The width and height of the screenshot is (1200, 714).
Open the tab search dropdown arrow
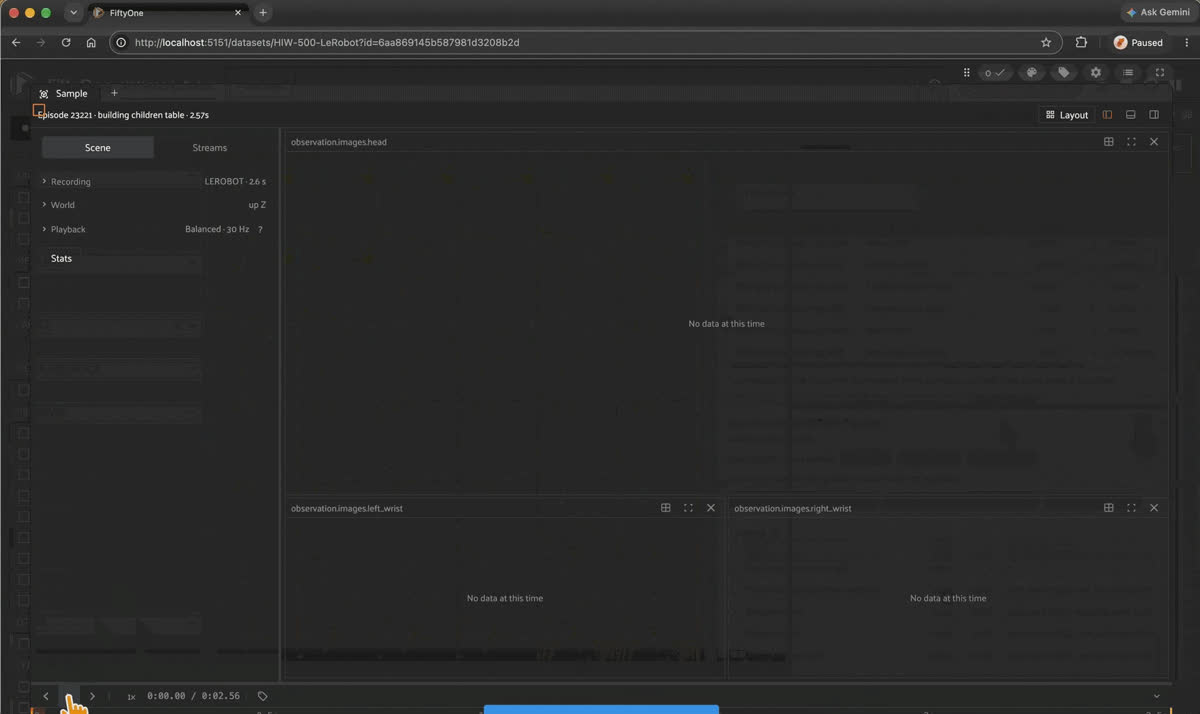click(x=74, y=13)
